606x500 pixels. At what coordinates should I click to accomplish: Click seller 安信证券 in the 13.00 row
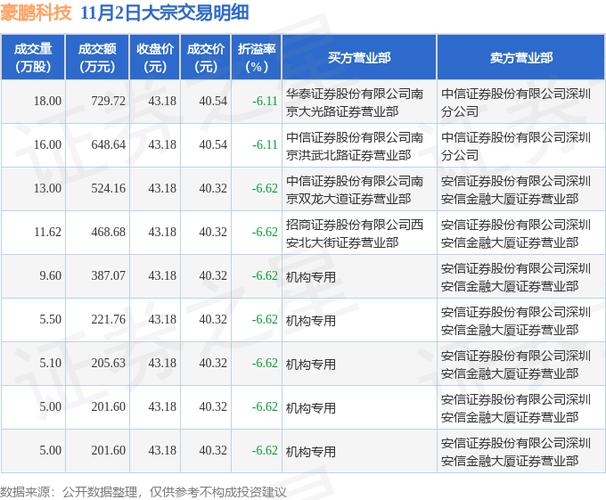click(516, 190)
